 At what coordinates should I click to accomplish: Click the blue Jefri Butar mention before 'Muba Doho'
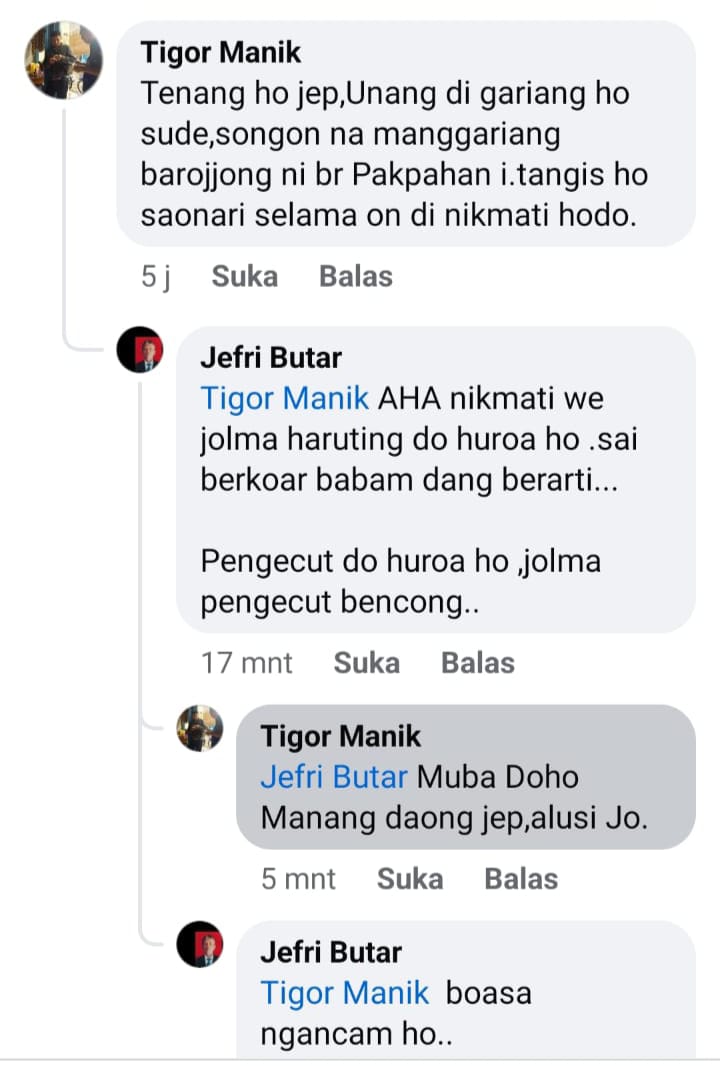pyautogui.click(x=334, y=777)
